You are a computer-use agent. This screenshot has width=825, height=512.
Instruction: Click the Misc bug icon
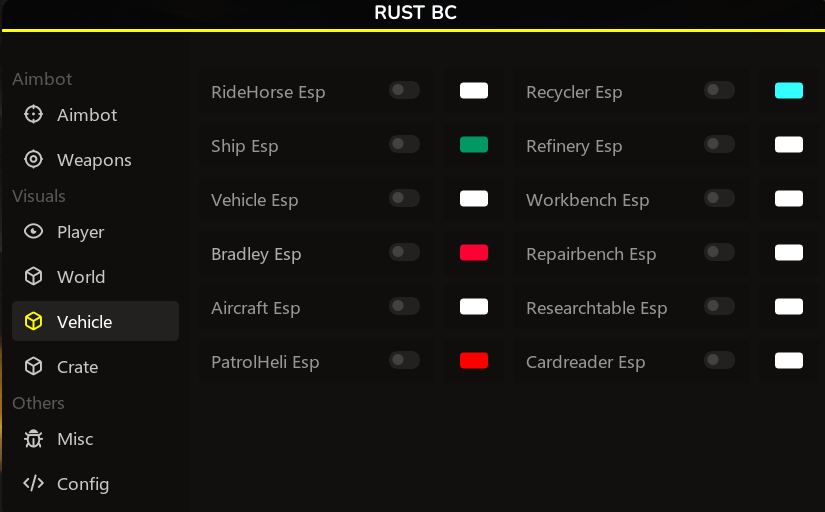pyautogui.click(x=34, y=439)
